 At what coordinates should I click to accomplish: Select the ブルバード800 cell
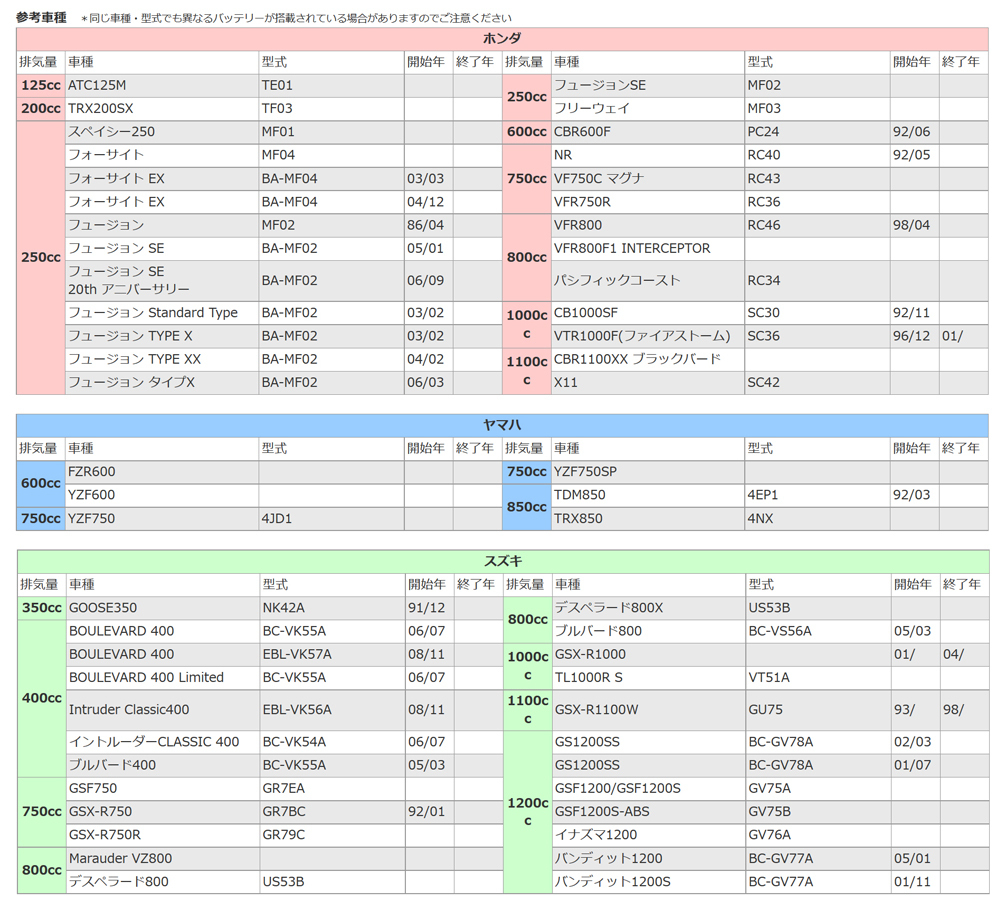649,631
